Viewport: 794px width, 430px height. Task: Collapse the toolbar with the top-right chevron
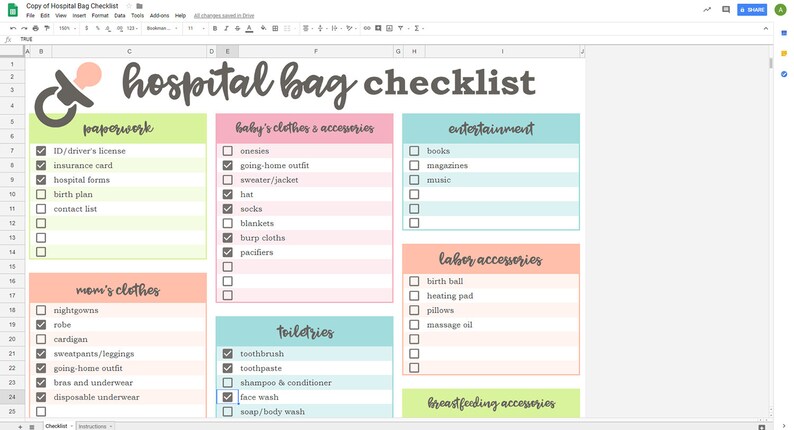coord(766,28)
